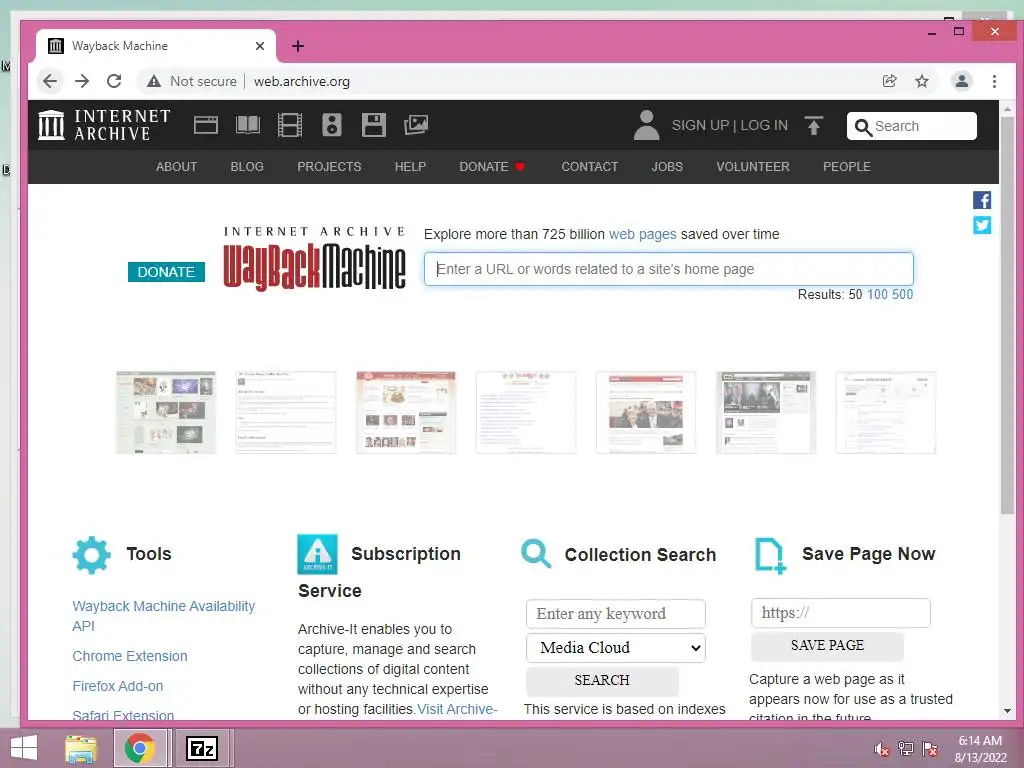This screenshot has height=768, width=1024.
Task: Focus the Wayback URL search field
Action: 668,269
